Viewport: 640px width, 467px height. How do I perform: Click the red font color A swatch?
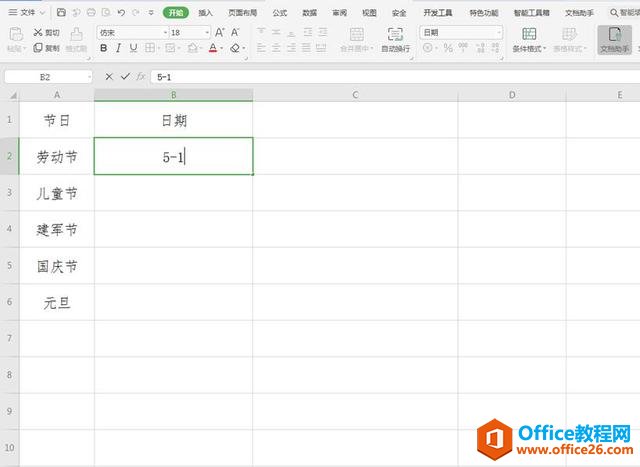pyautogui.click(x=213, y=48)
